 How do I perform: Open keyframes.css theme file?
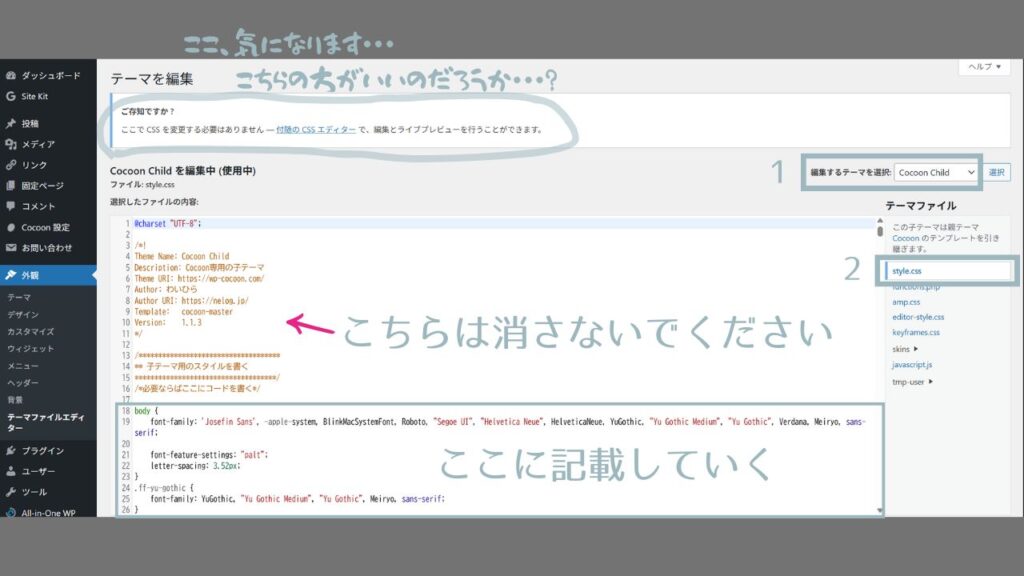click(916, 332)
